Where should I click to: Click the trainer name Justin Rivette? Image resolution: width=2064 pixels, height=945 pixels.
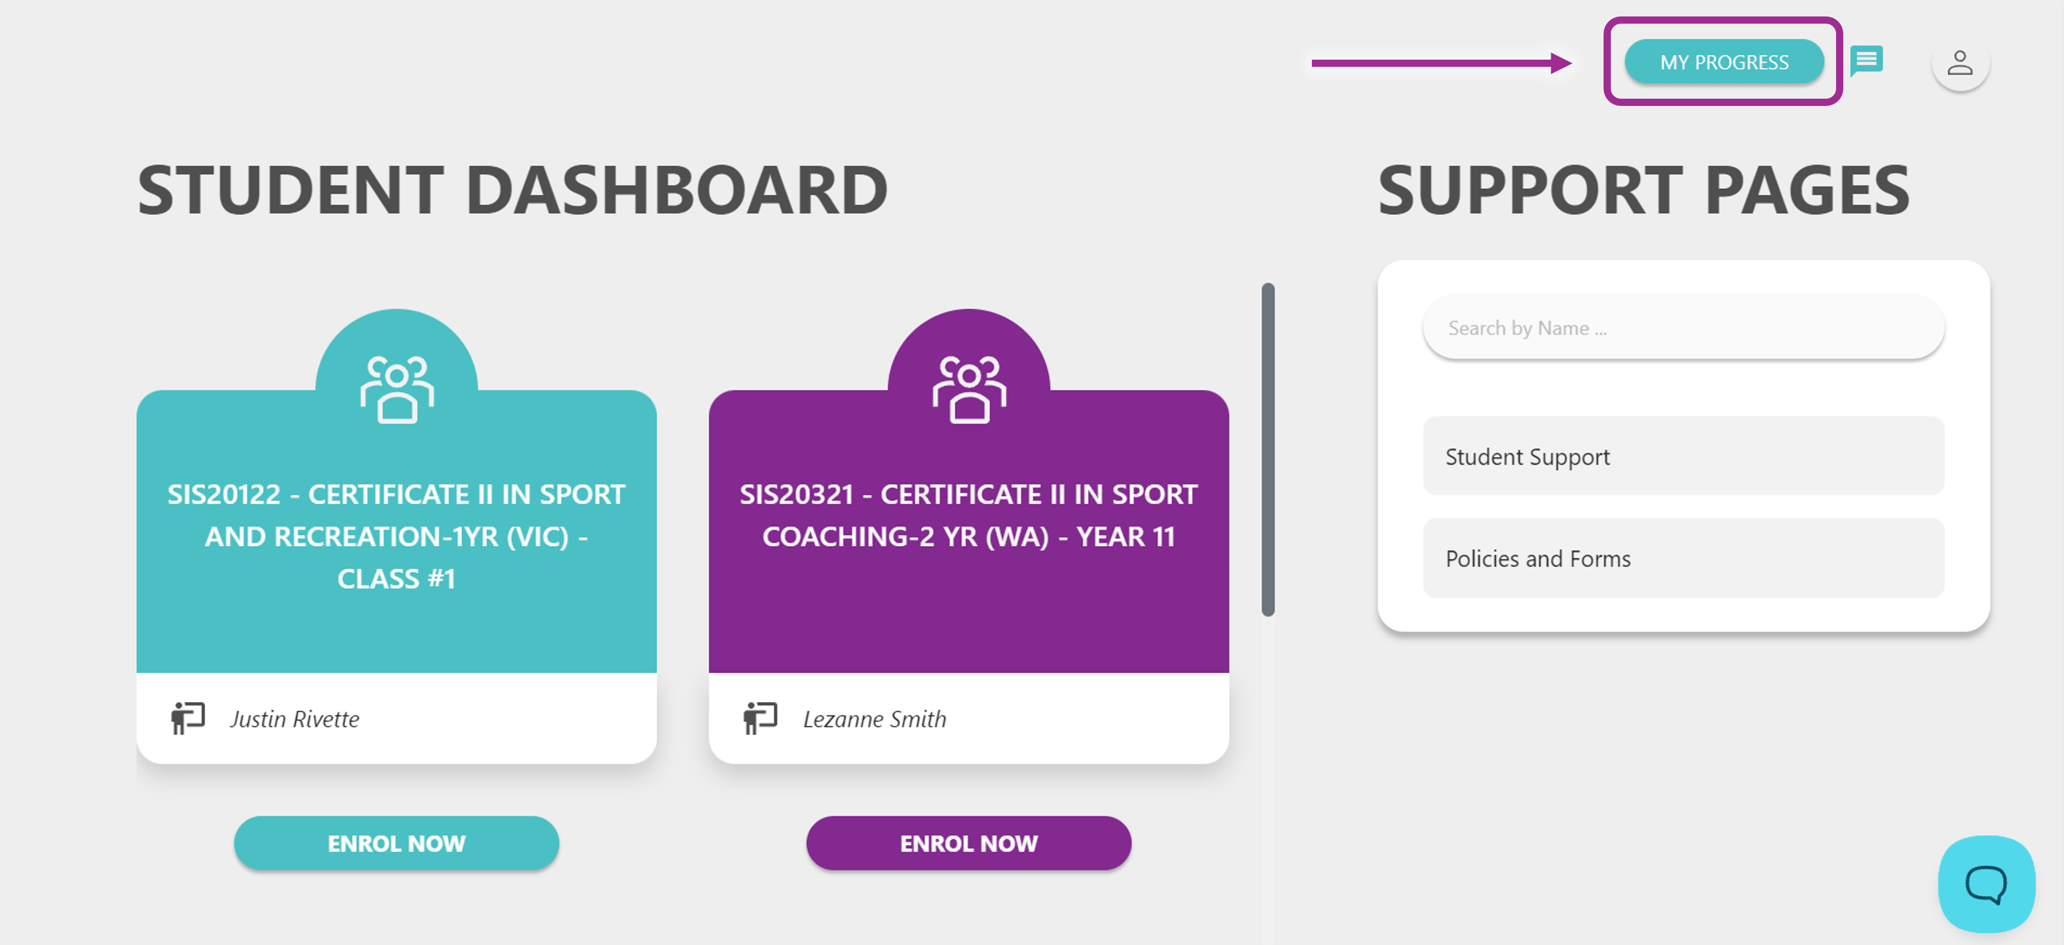click(294, 719)
